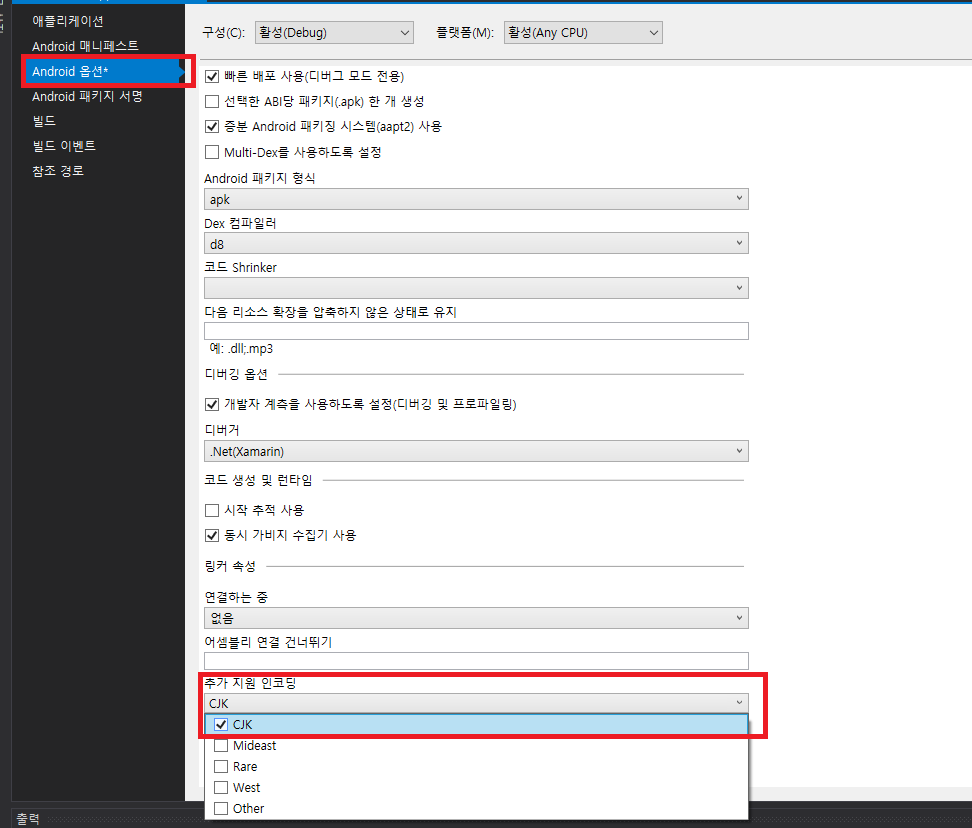Open the 연결하는 중 linker dropdown

click(x=476, y=618)
